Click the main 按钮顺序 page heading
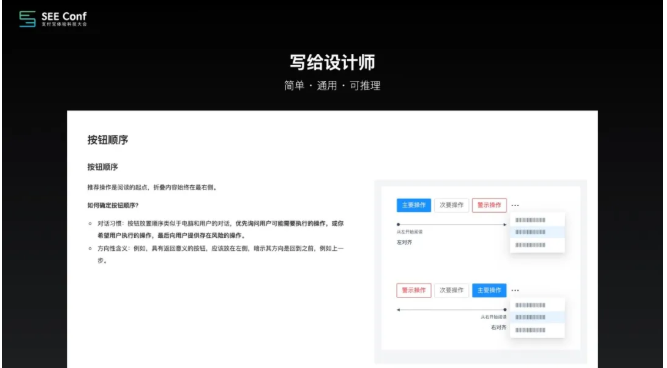This screenshot has width=667, height=368. pos(108,140)
